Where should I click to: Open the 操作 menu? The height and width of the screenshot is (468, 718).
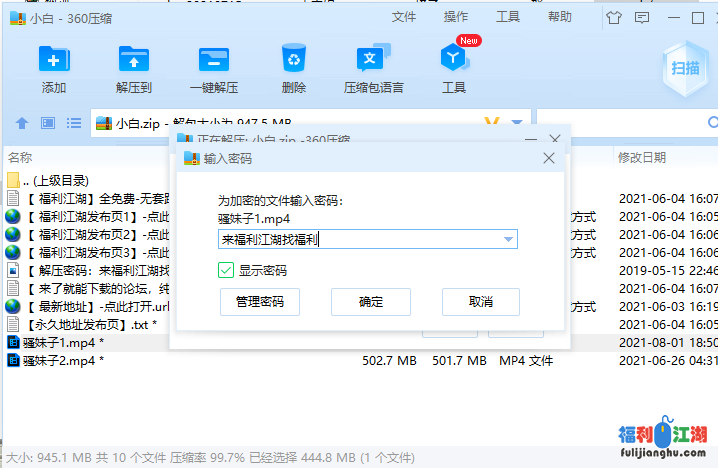[x=456, y=17]
